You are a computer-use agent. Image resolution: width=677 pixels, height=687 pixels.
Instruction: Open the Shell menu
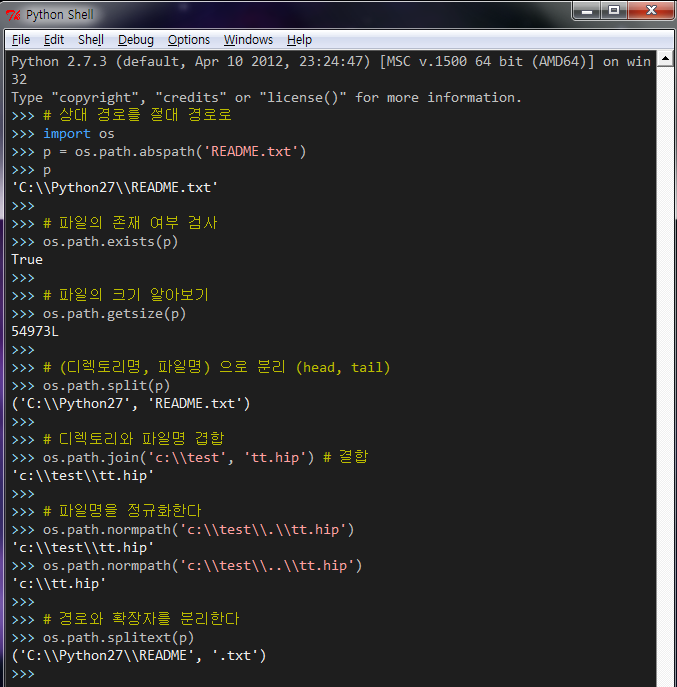(x=91, y=40)
